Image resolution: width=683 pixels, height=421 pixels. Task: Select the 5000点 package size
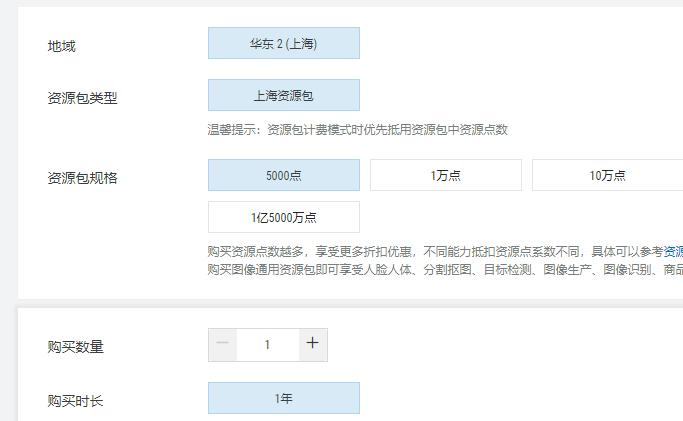pyautogui.click(x=284, y=175)
